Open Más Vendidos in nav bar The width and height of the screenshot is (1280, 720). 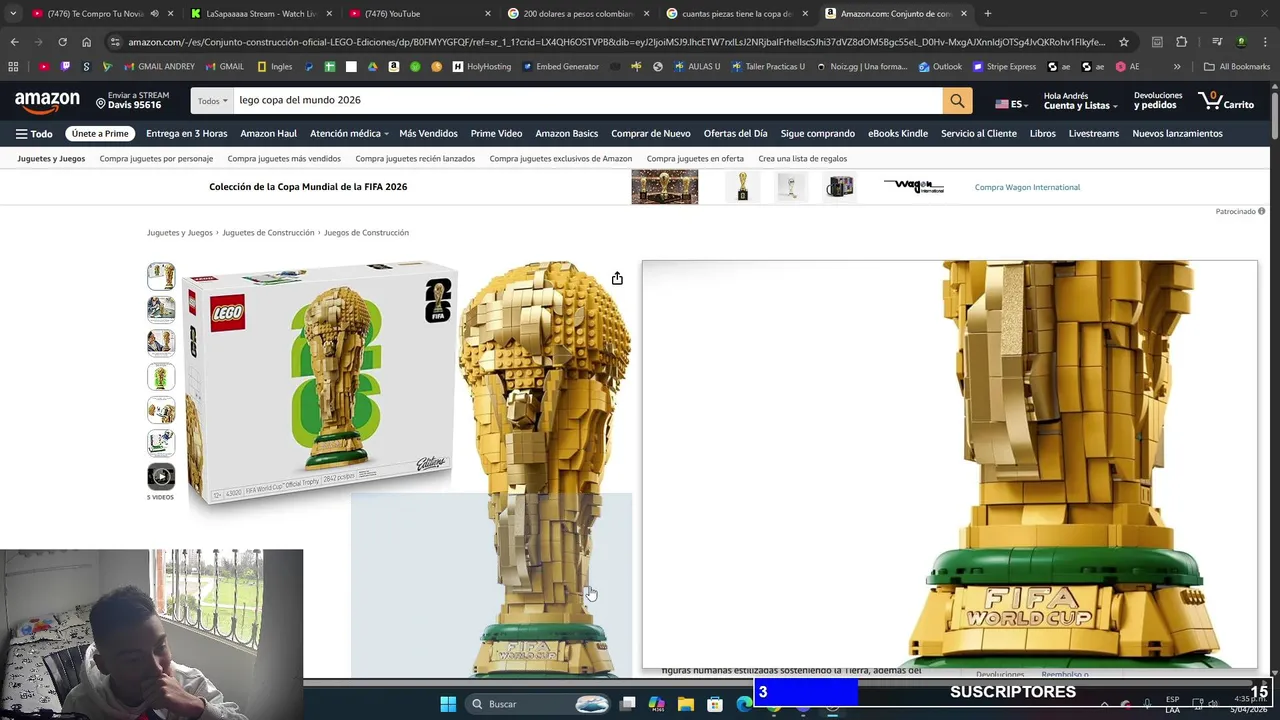click(428, 134)
